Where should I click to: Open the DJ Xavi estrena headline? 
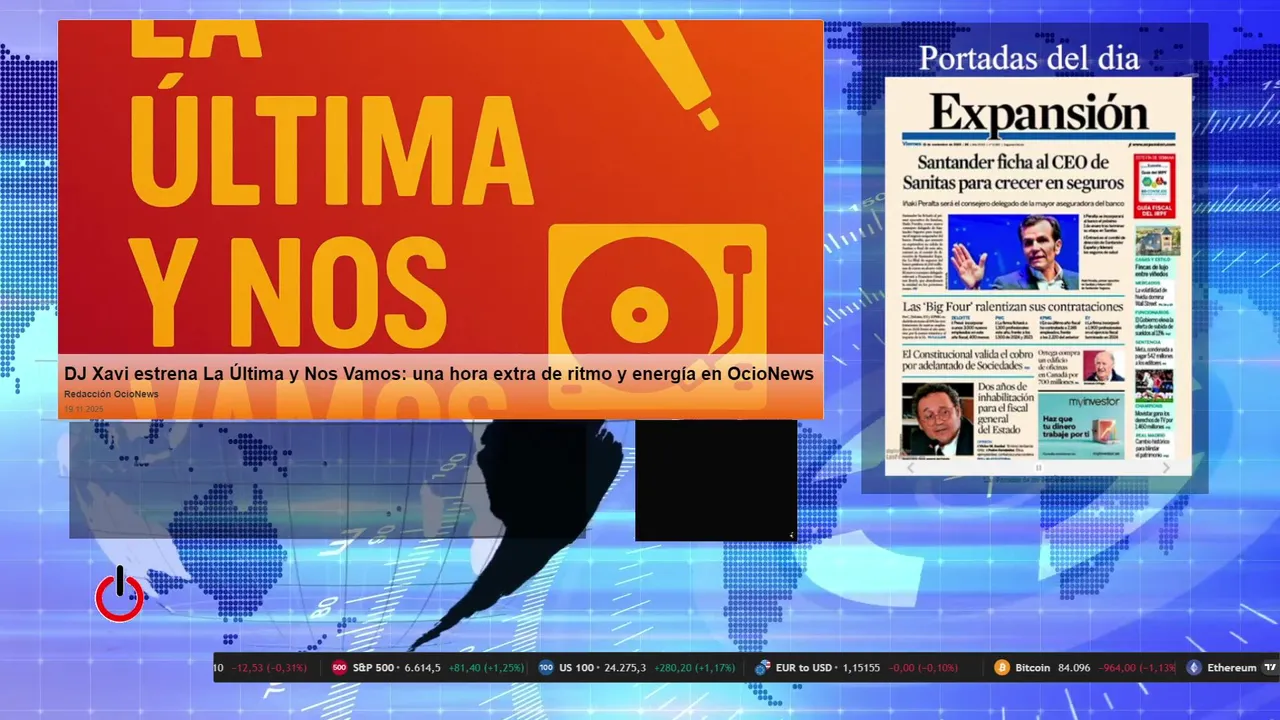coord(439,373)
